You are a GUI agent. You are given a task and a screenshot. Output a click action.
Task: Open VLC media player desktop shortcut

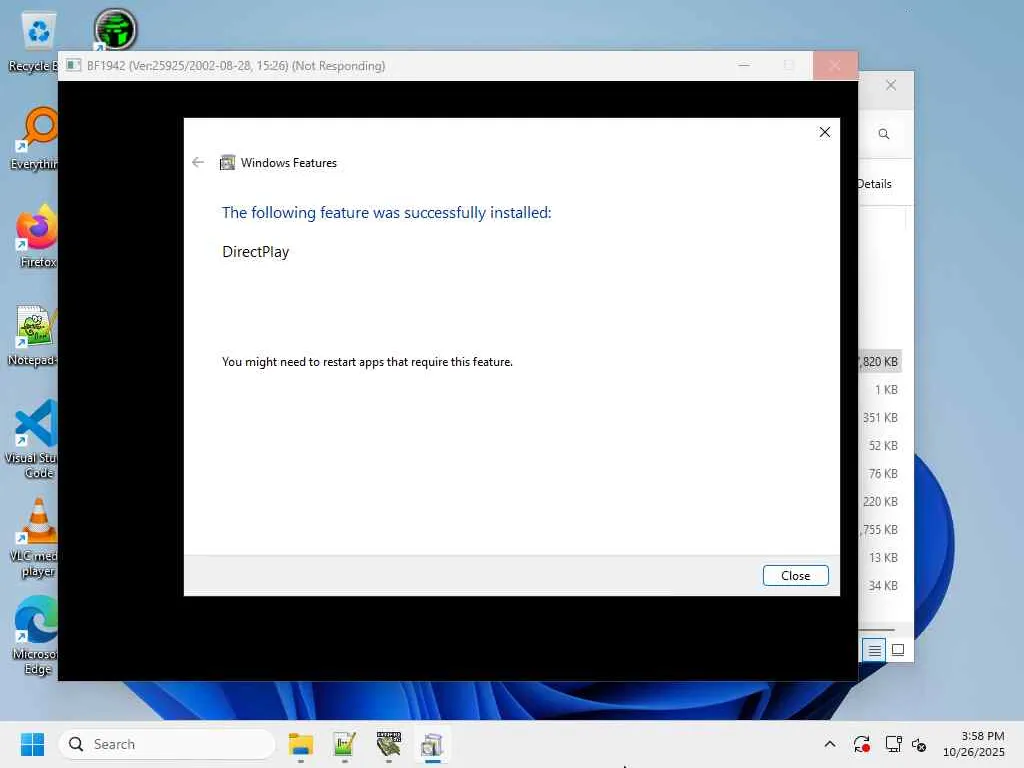click(x=34, y=538)
